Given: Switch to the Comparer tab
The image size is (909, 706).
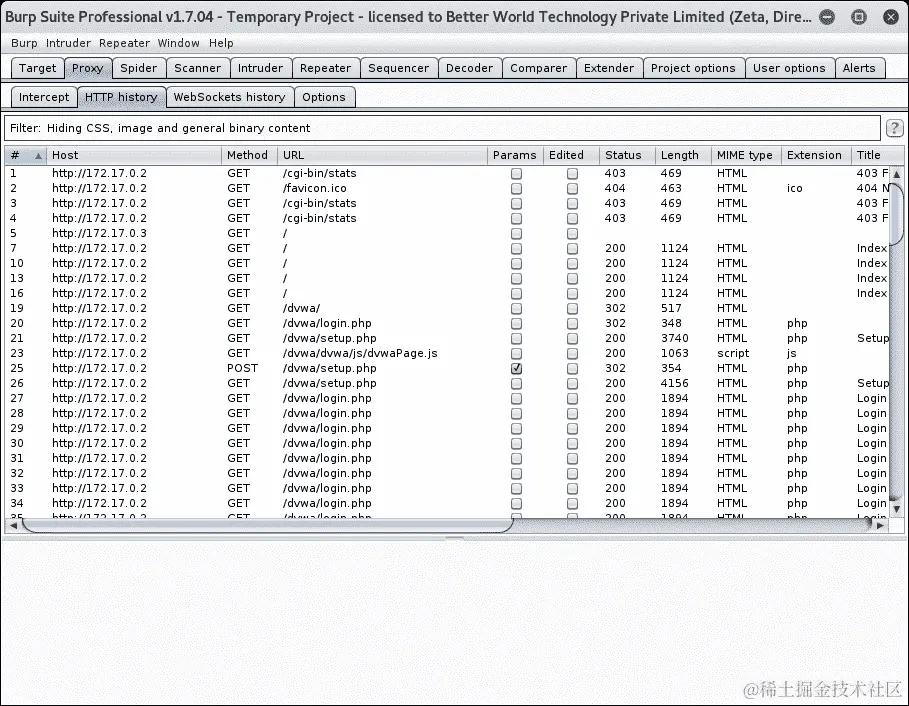Looking at the screenshot, I should (539, 68).
